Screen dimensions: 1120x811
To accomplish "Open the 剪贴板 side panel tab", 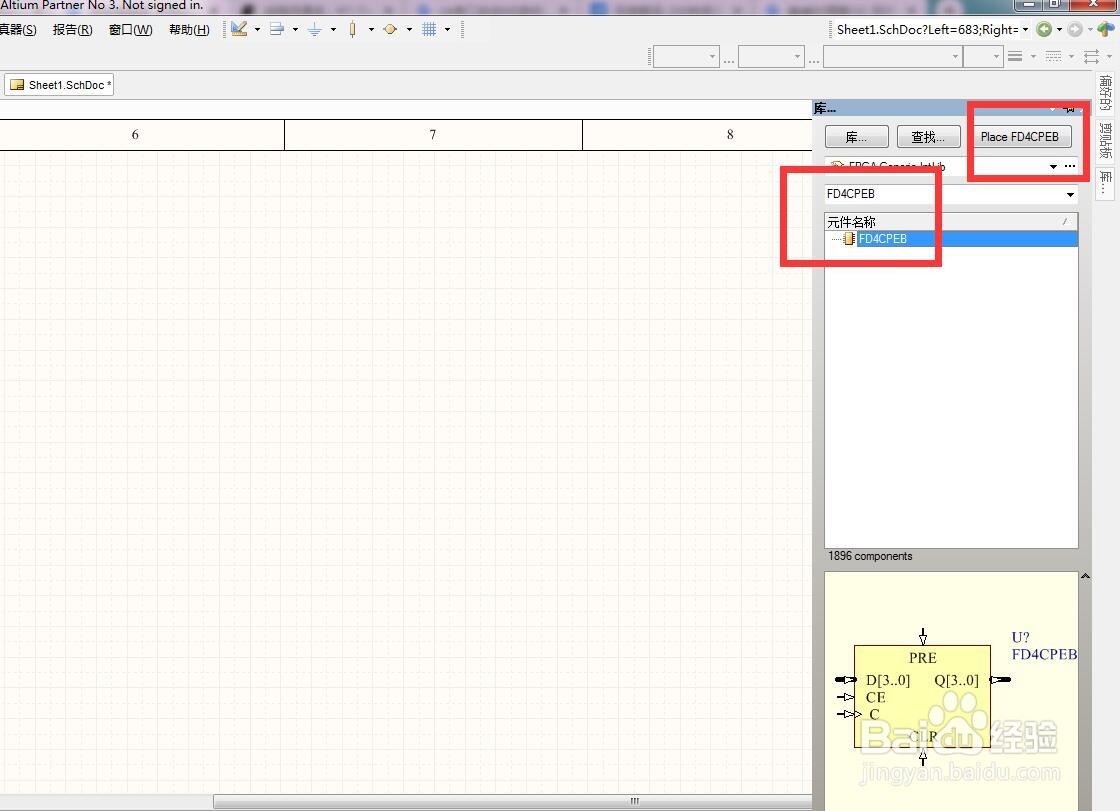I will pyautogui.click(x=1106, y=141).
